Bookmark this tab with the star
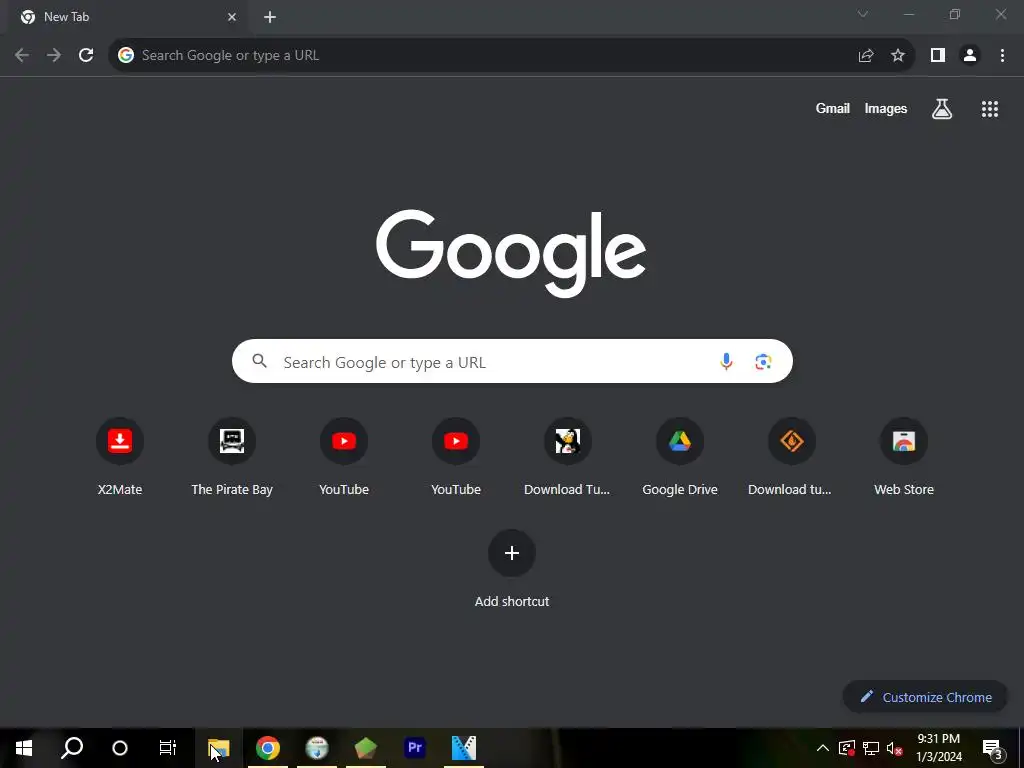Viewport: 1024px width, 768px height. tap(898, 56)
